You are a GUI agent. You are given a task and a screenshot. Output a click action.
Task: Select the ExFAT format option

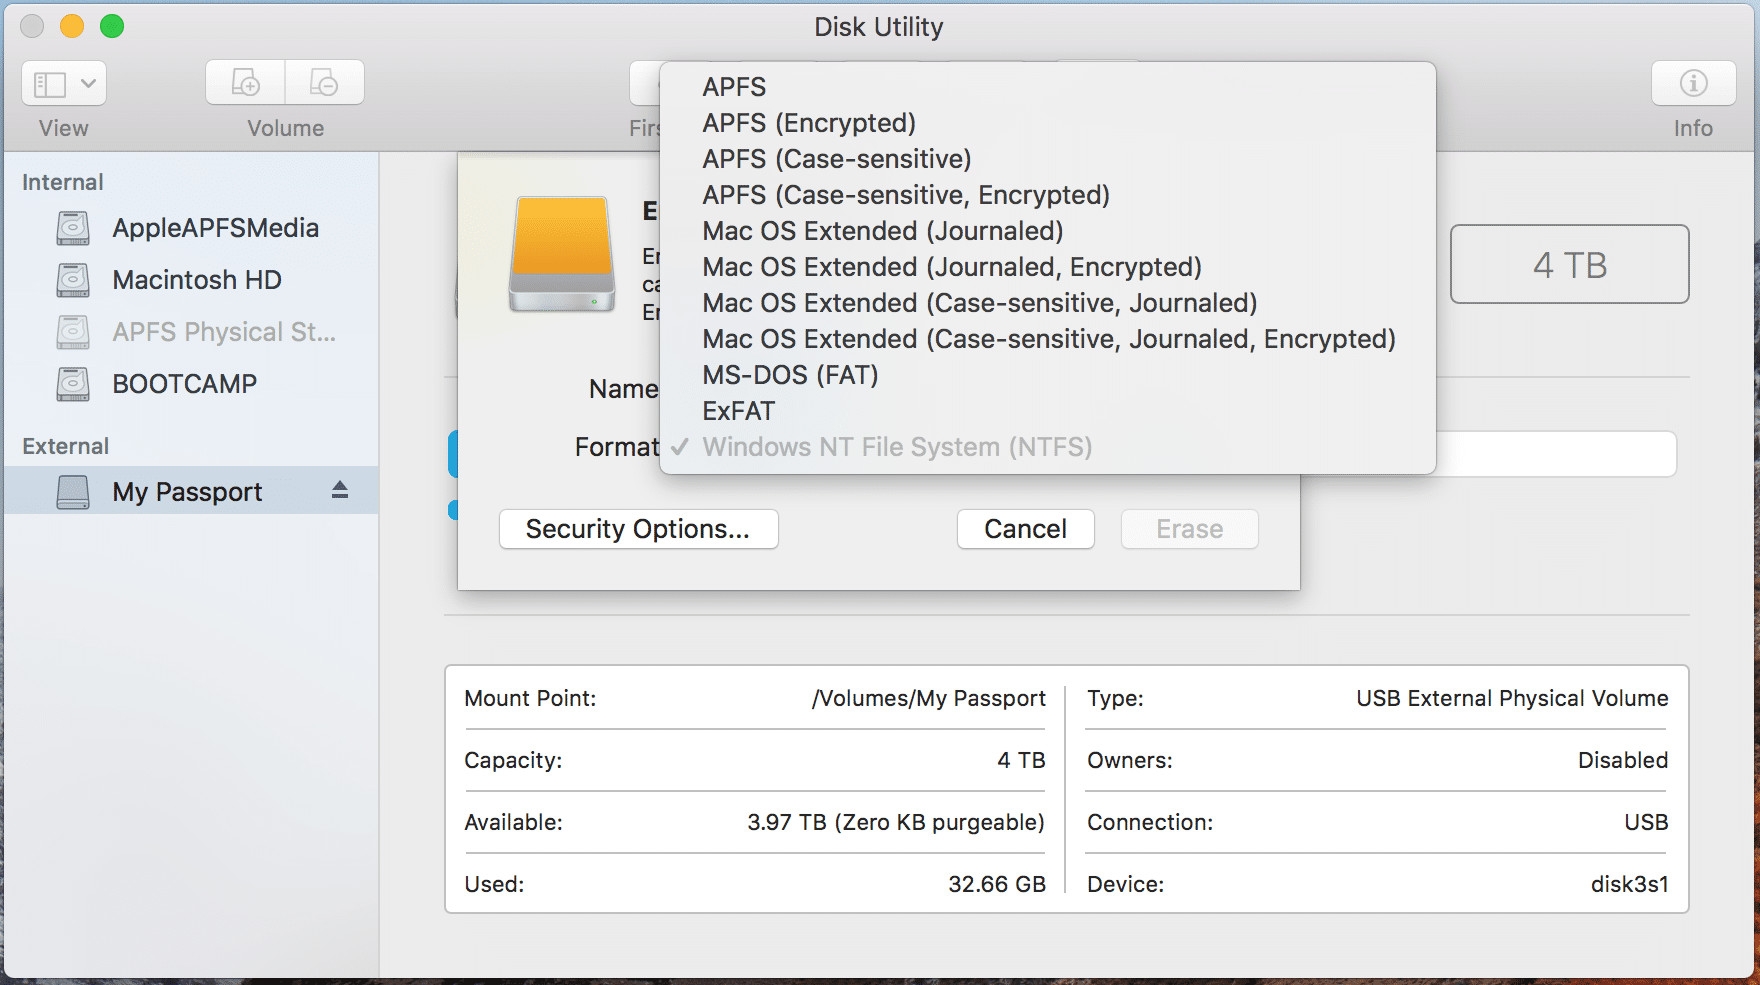pyautogui.click(x=738, y=411)
